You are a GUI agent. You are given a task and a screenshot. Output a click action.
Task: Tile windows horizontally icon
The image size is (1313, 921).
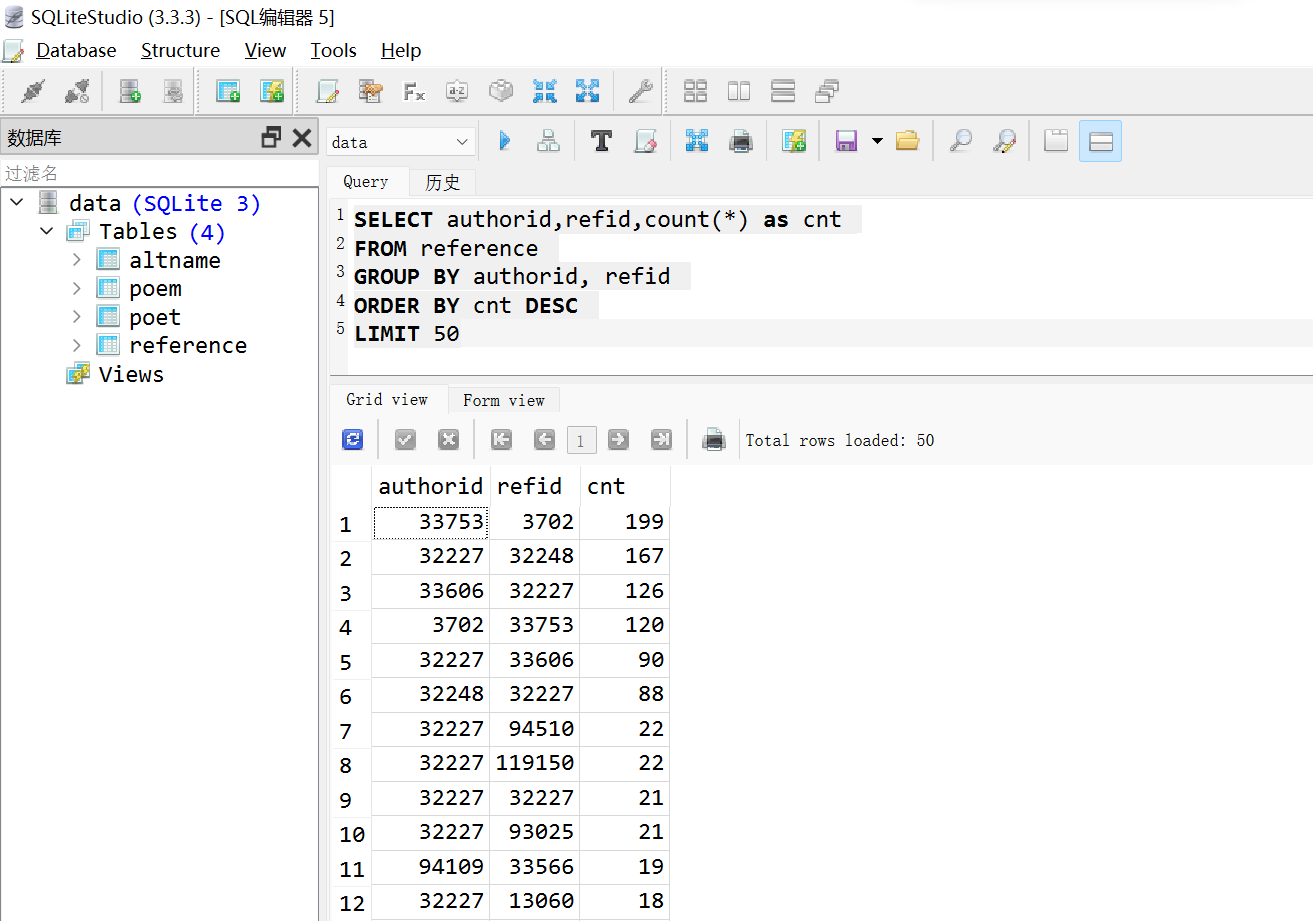click(x=783, y=92)
